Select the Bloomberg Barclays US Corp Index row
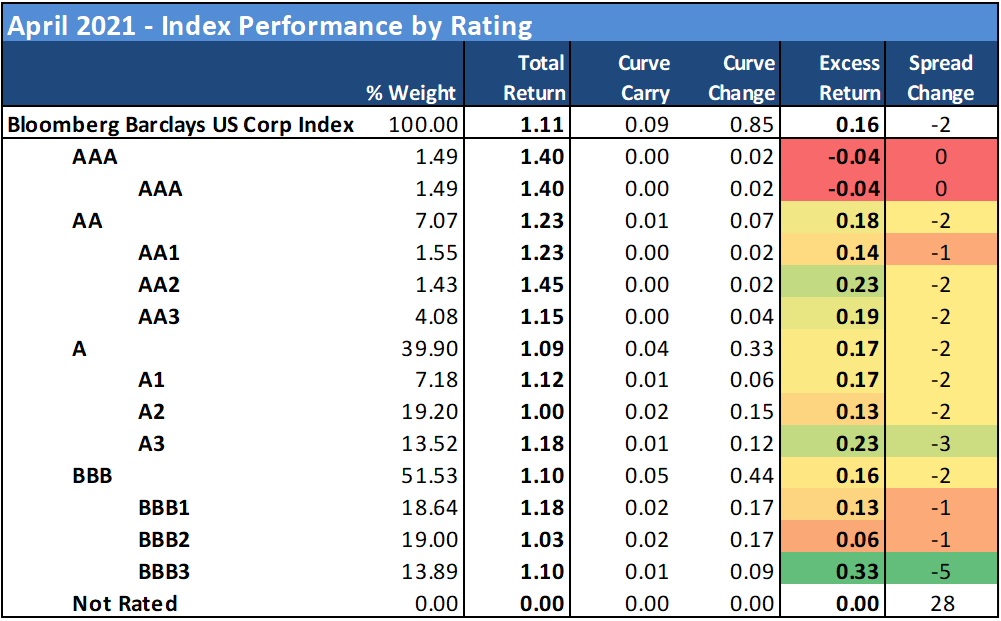The image size is (1001, 621). pos(181,125)
